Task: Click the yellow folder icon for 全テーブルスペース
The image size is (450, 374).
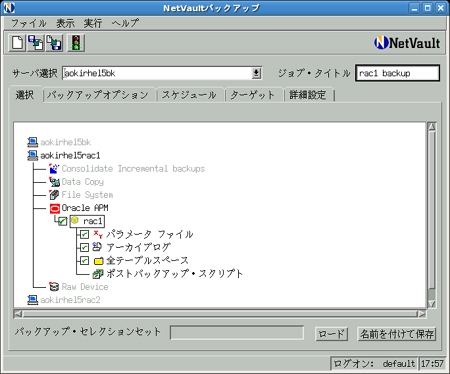Action: coord(98,261)
